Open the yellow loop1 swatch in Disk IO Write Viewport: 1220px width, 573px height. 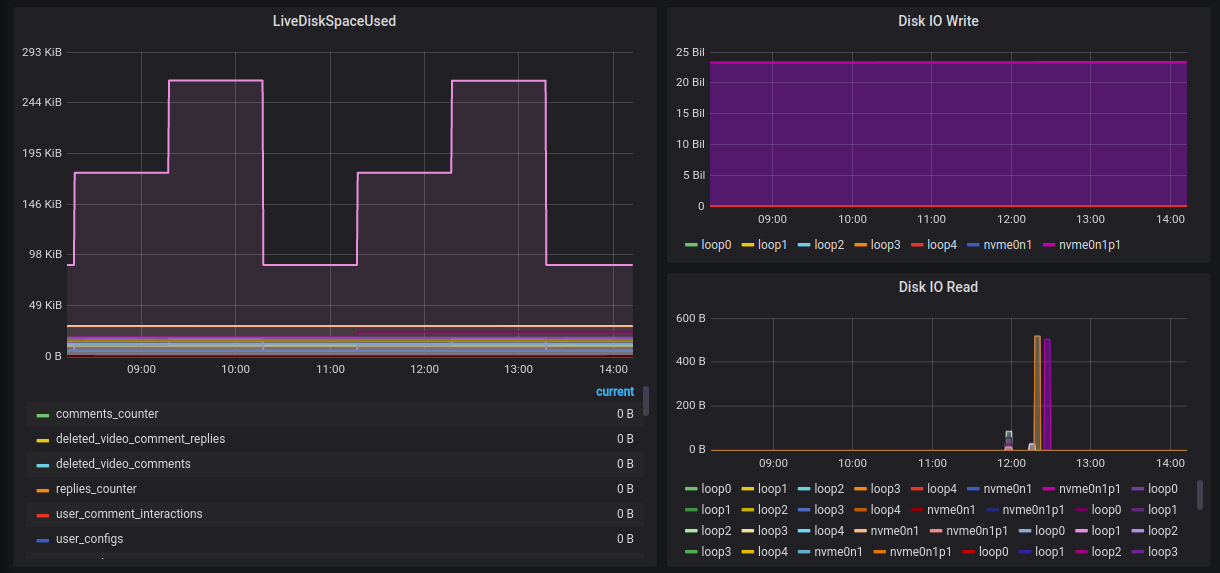pos(747,245)
